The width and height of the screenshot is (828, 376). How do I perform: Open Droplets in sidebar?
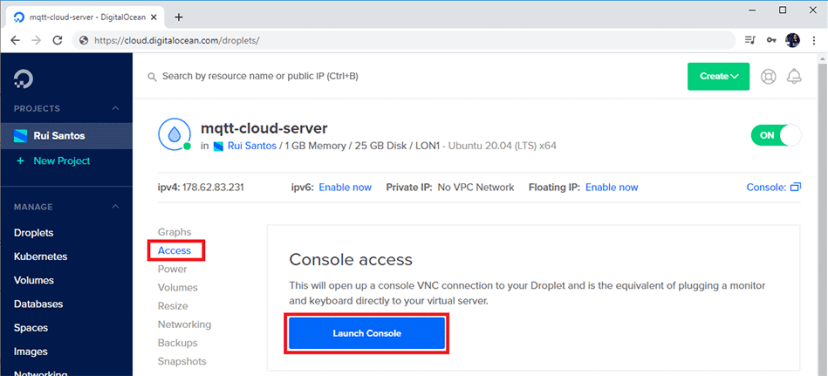[x=33, y=233]
